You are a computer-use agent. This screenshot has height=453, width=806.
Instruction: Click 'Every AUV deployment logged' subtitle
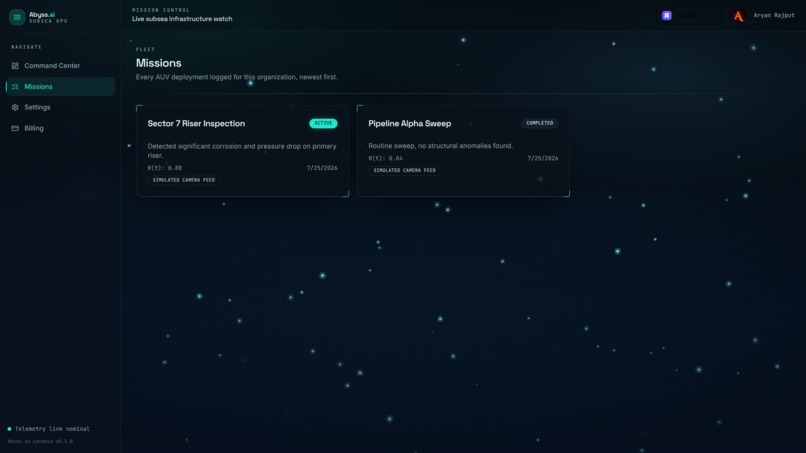point(236,77)
